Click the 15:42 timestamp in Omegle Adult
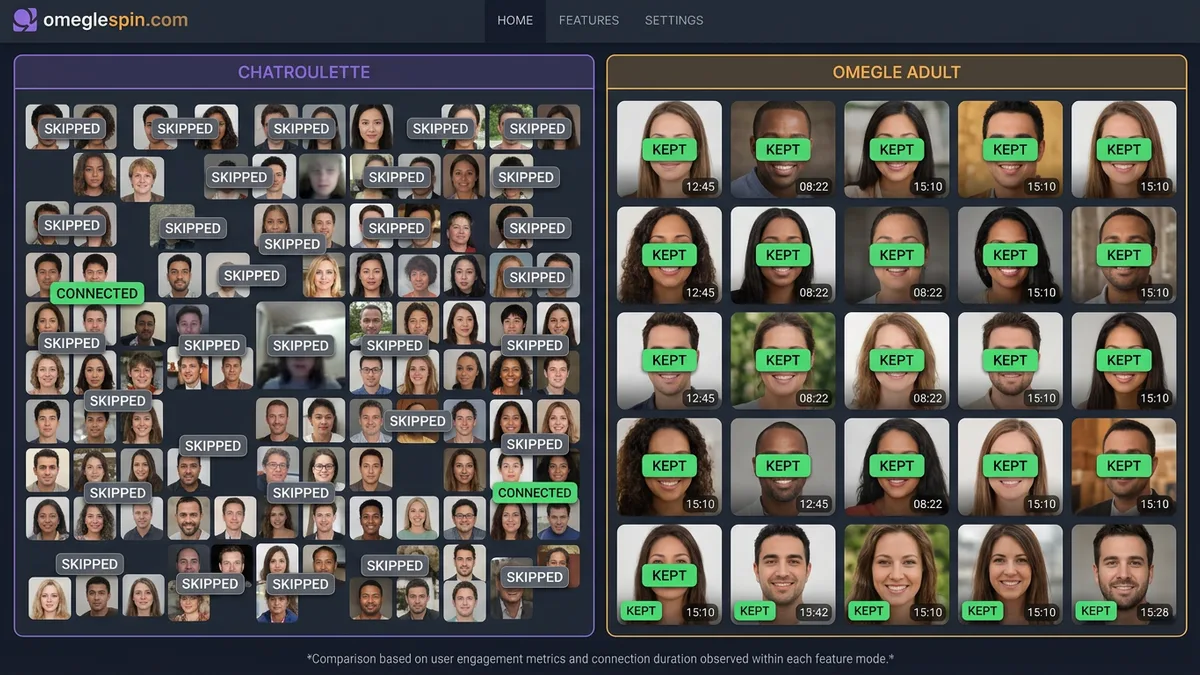1200x675 pixels. tap(814, 612)
